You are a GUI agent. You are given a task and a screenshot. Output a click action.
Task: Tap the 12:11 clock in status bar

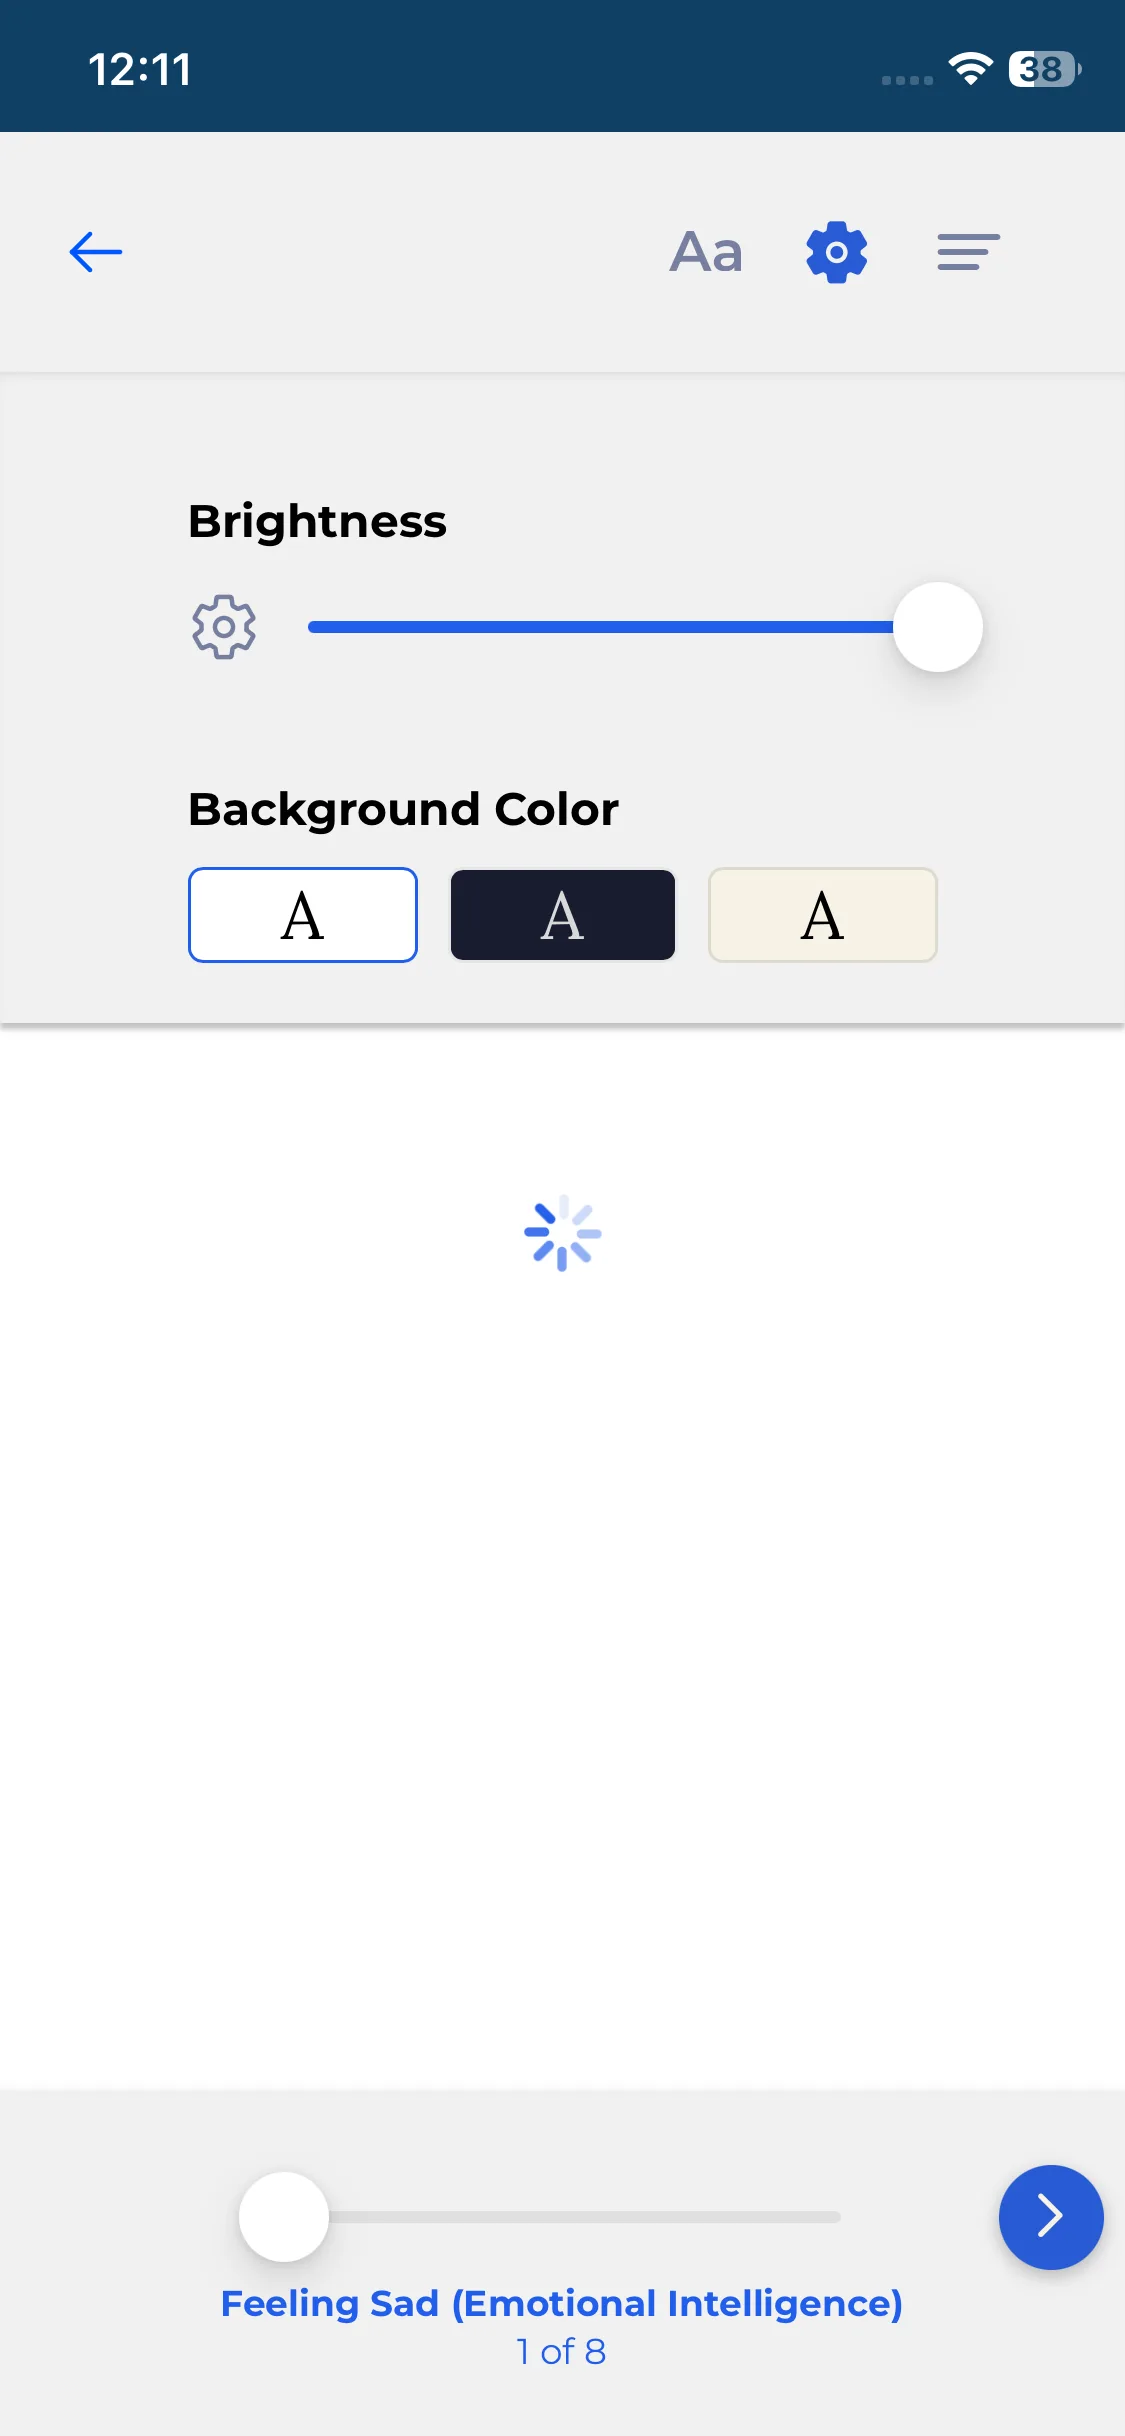point(140,69)
